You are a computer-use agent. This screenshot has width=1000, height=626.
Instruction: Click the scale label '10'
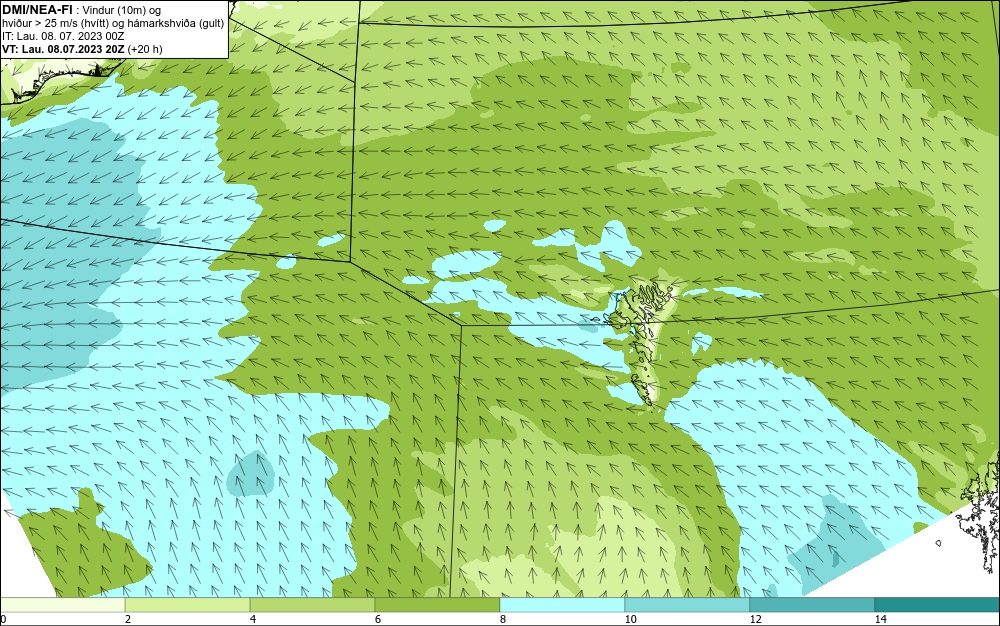(x=631, y=619)
